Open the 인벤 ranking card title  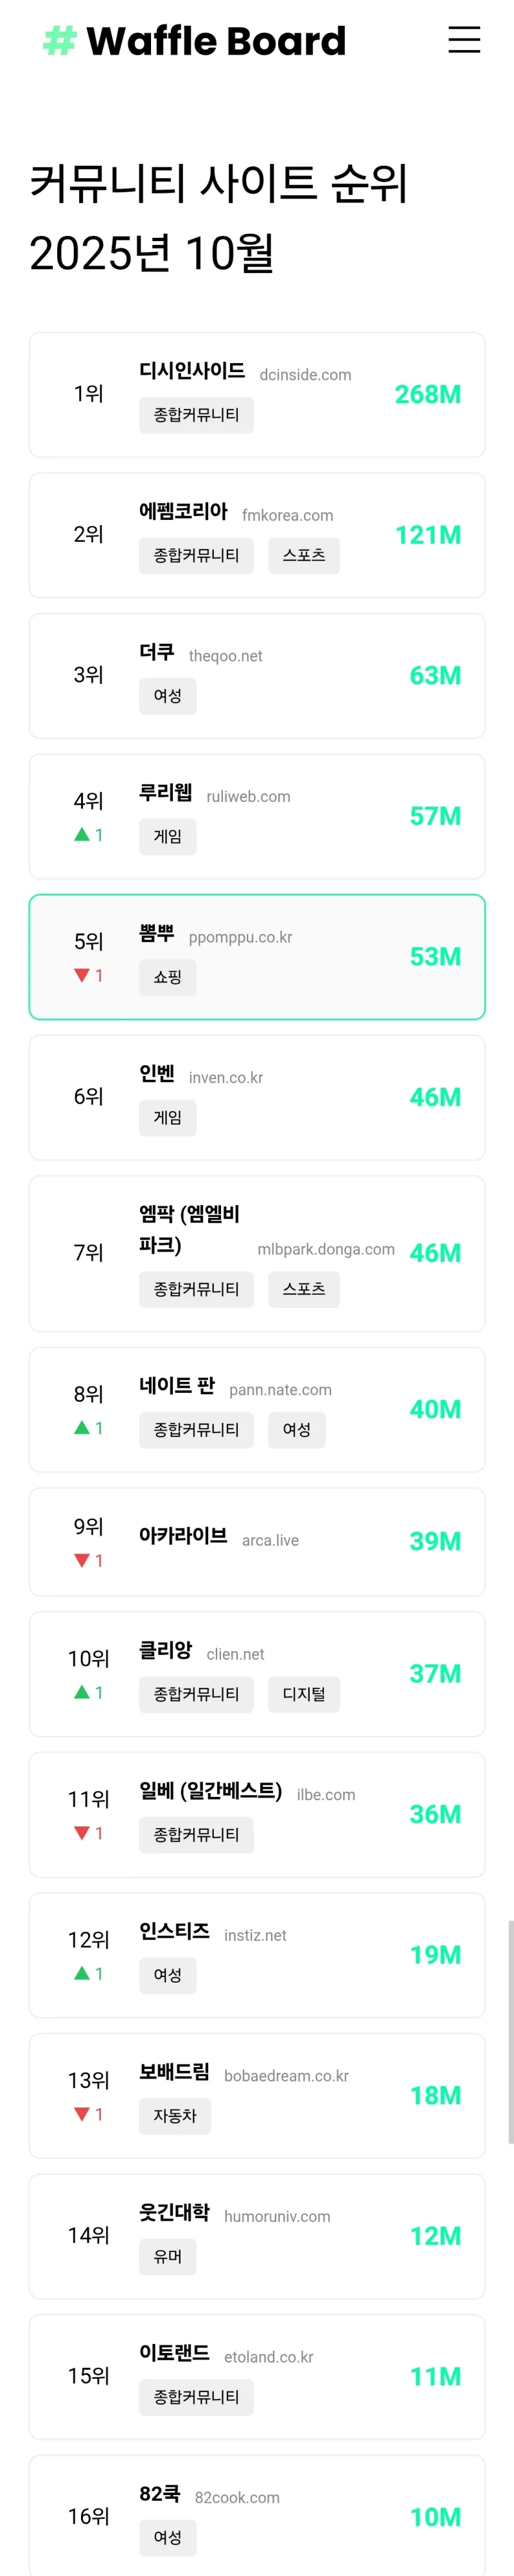tap(157, 1073)
